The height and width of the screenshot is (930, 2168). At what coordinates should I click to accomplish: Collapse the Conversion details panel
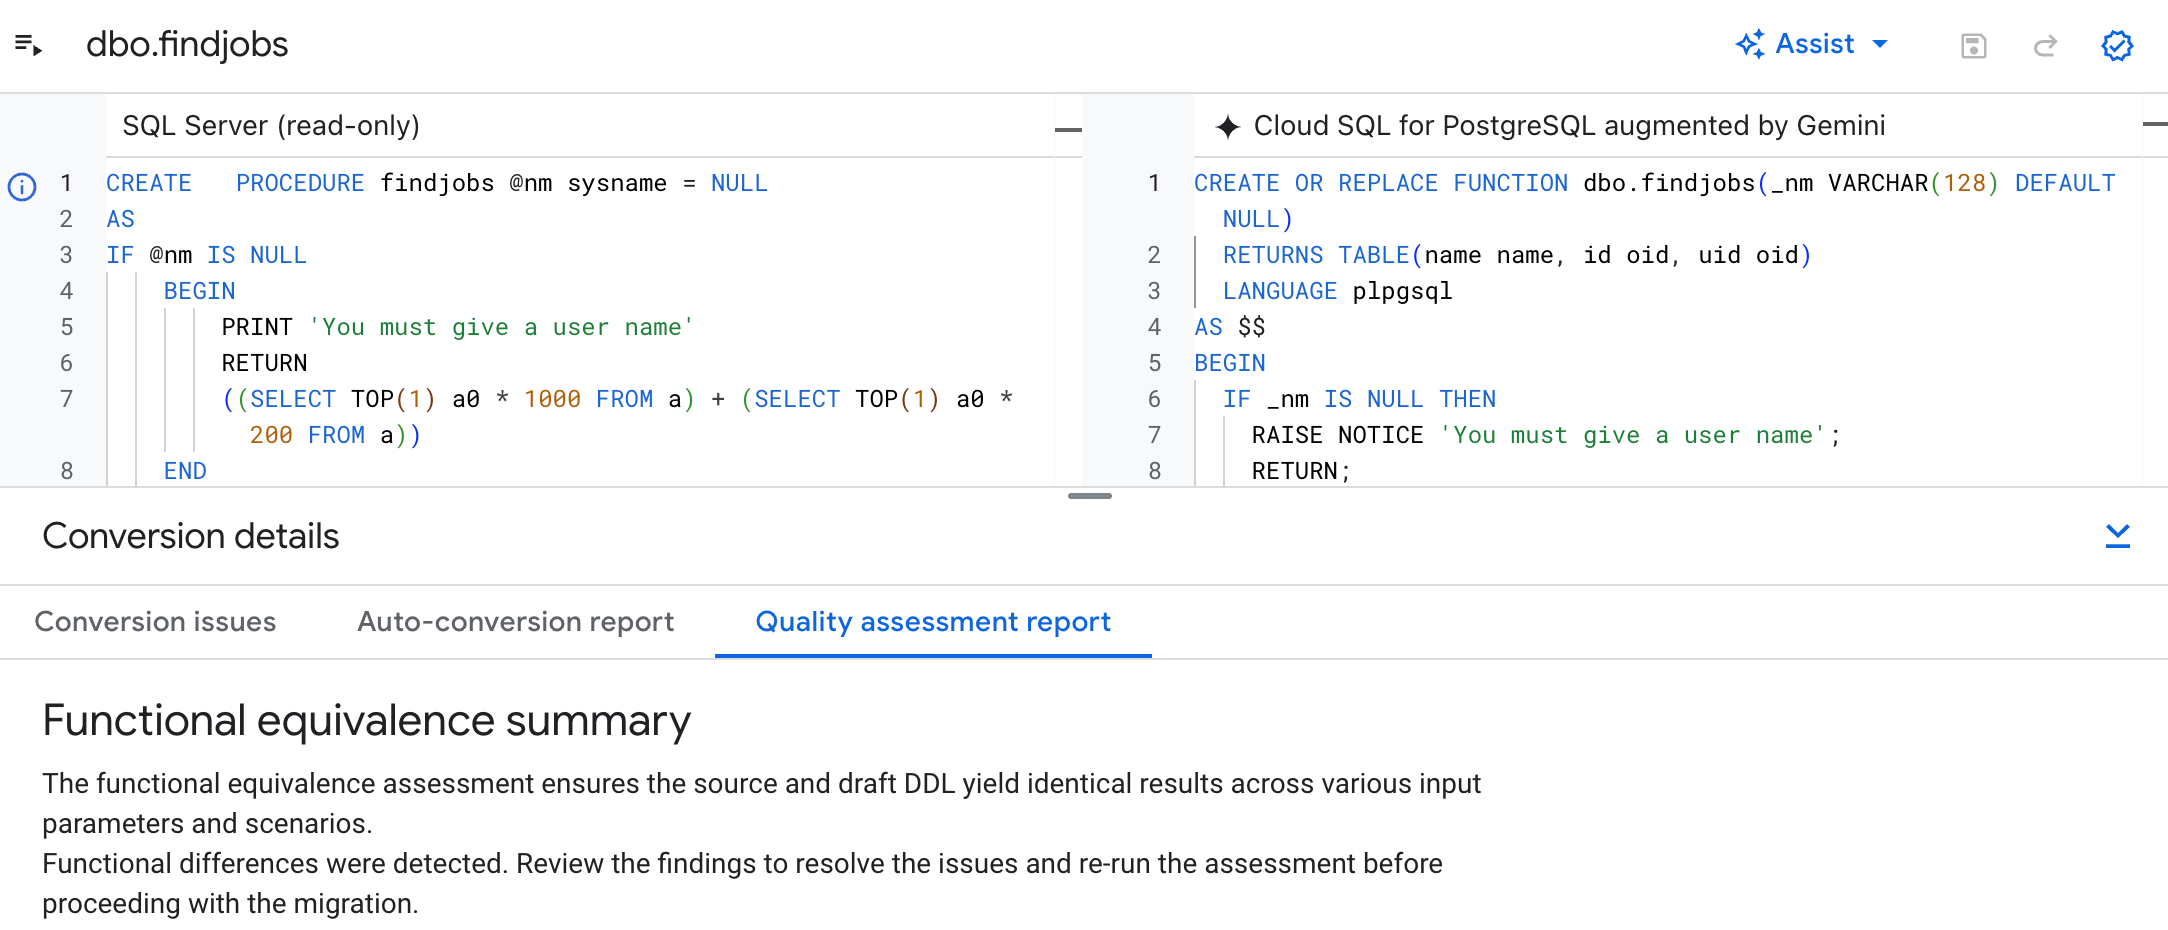[x=2117, y=536]
